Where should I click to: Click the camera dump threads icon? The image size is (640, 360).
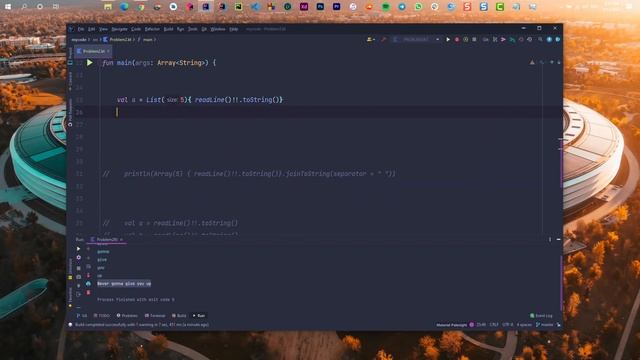[x=78, y=277]
